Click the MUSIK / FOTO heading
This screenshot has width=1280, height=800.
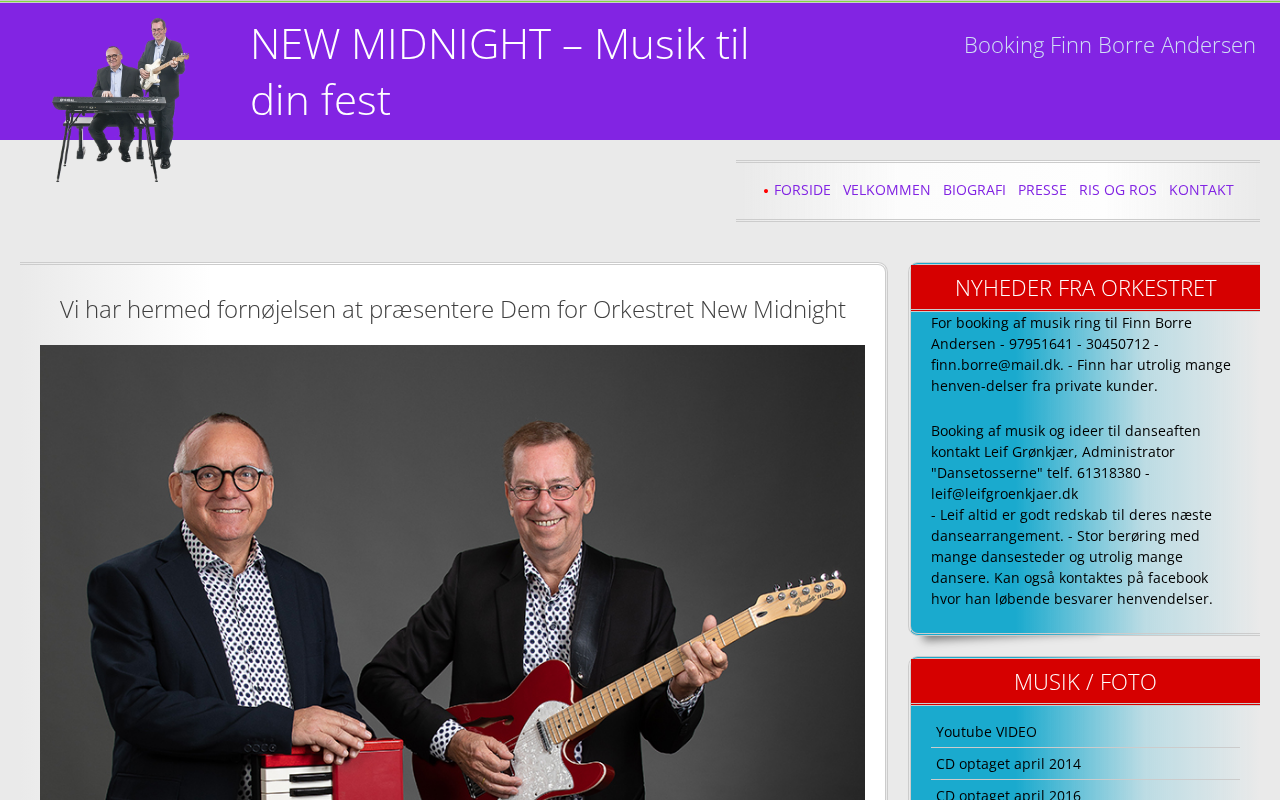(1085, 682)
